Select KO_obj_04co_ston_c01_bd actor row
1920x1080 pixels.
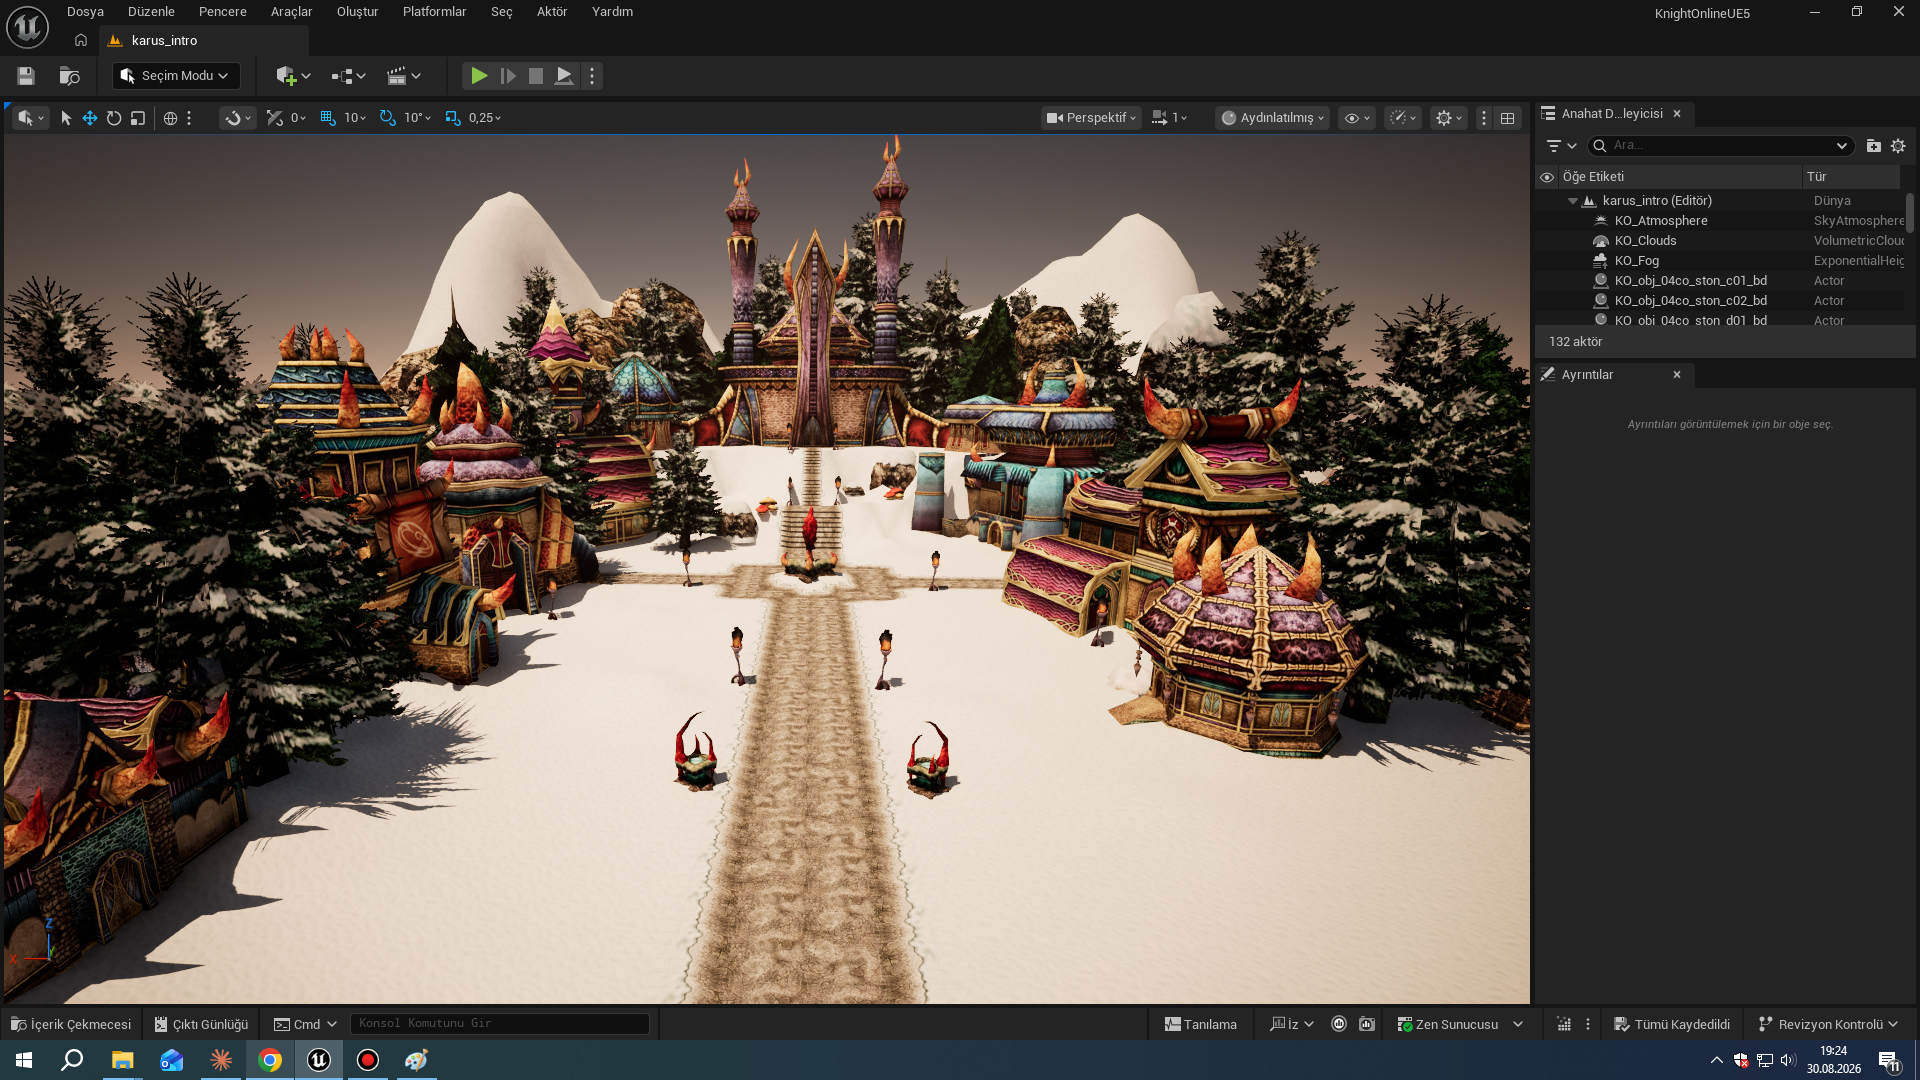pyautogui.click(x=1720, y=281)
